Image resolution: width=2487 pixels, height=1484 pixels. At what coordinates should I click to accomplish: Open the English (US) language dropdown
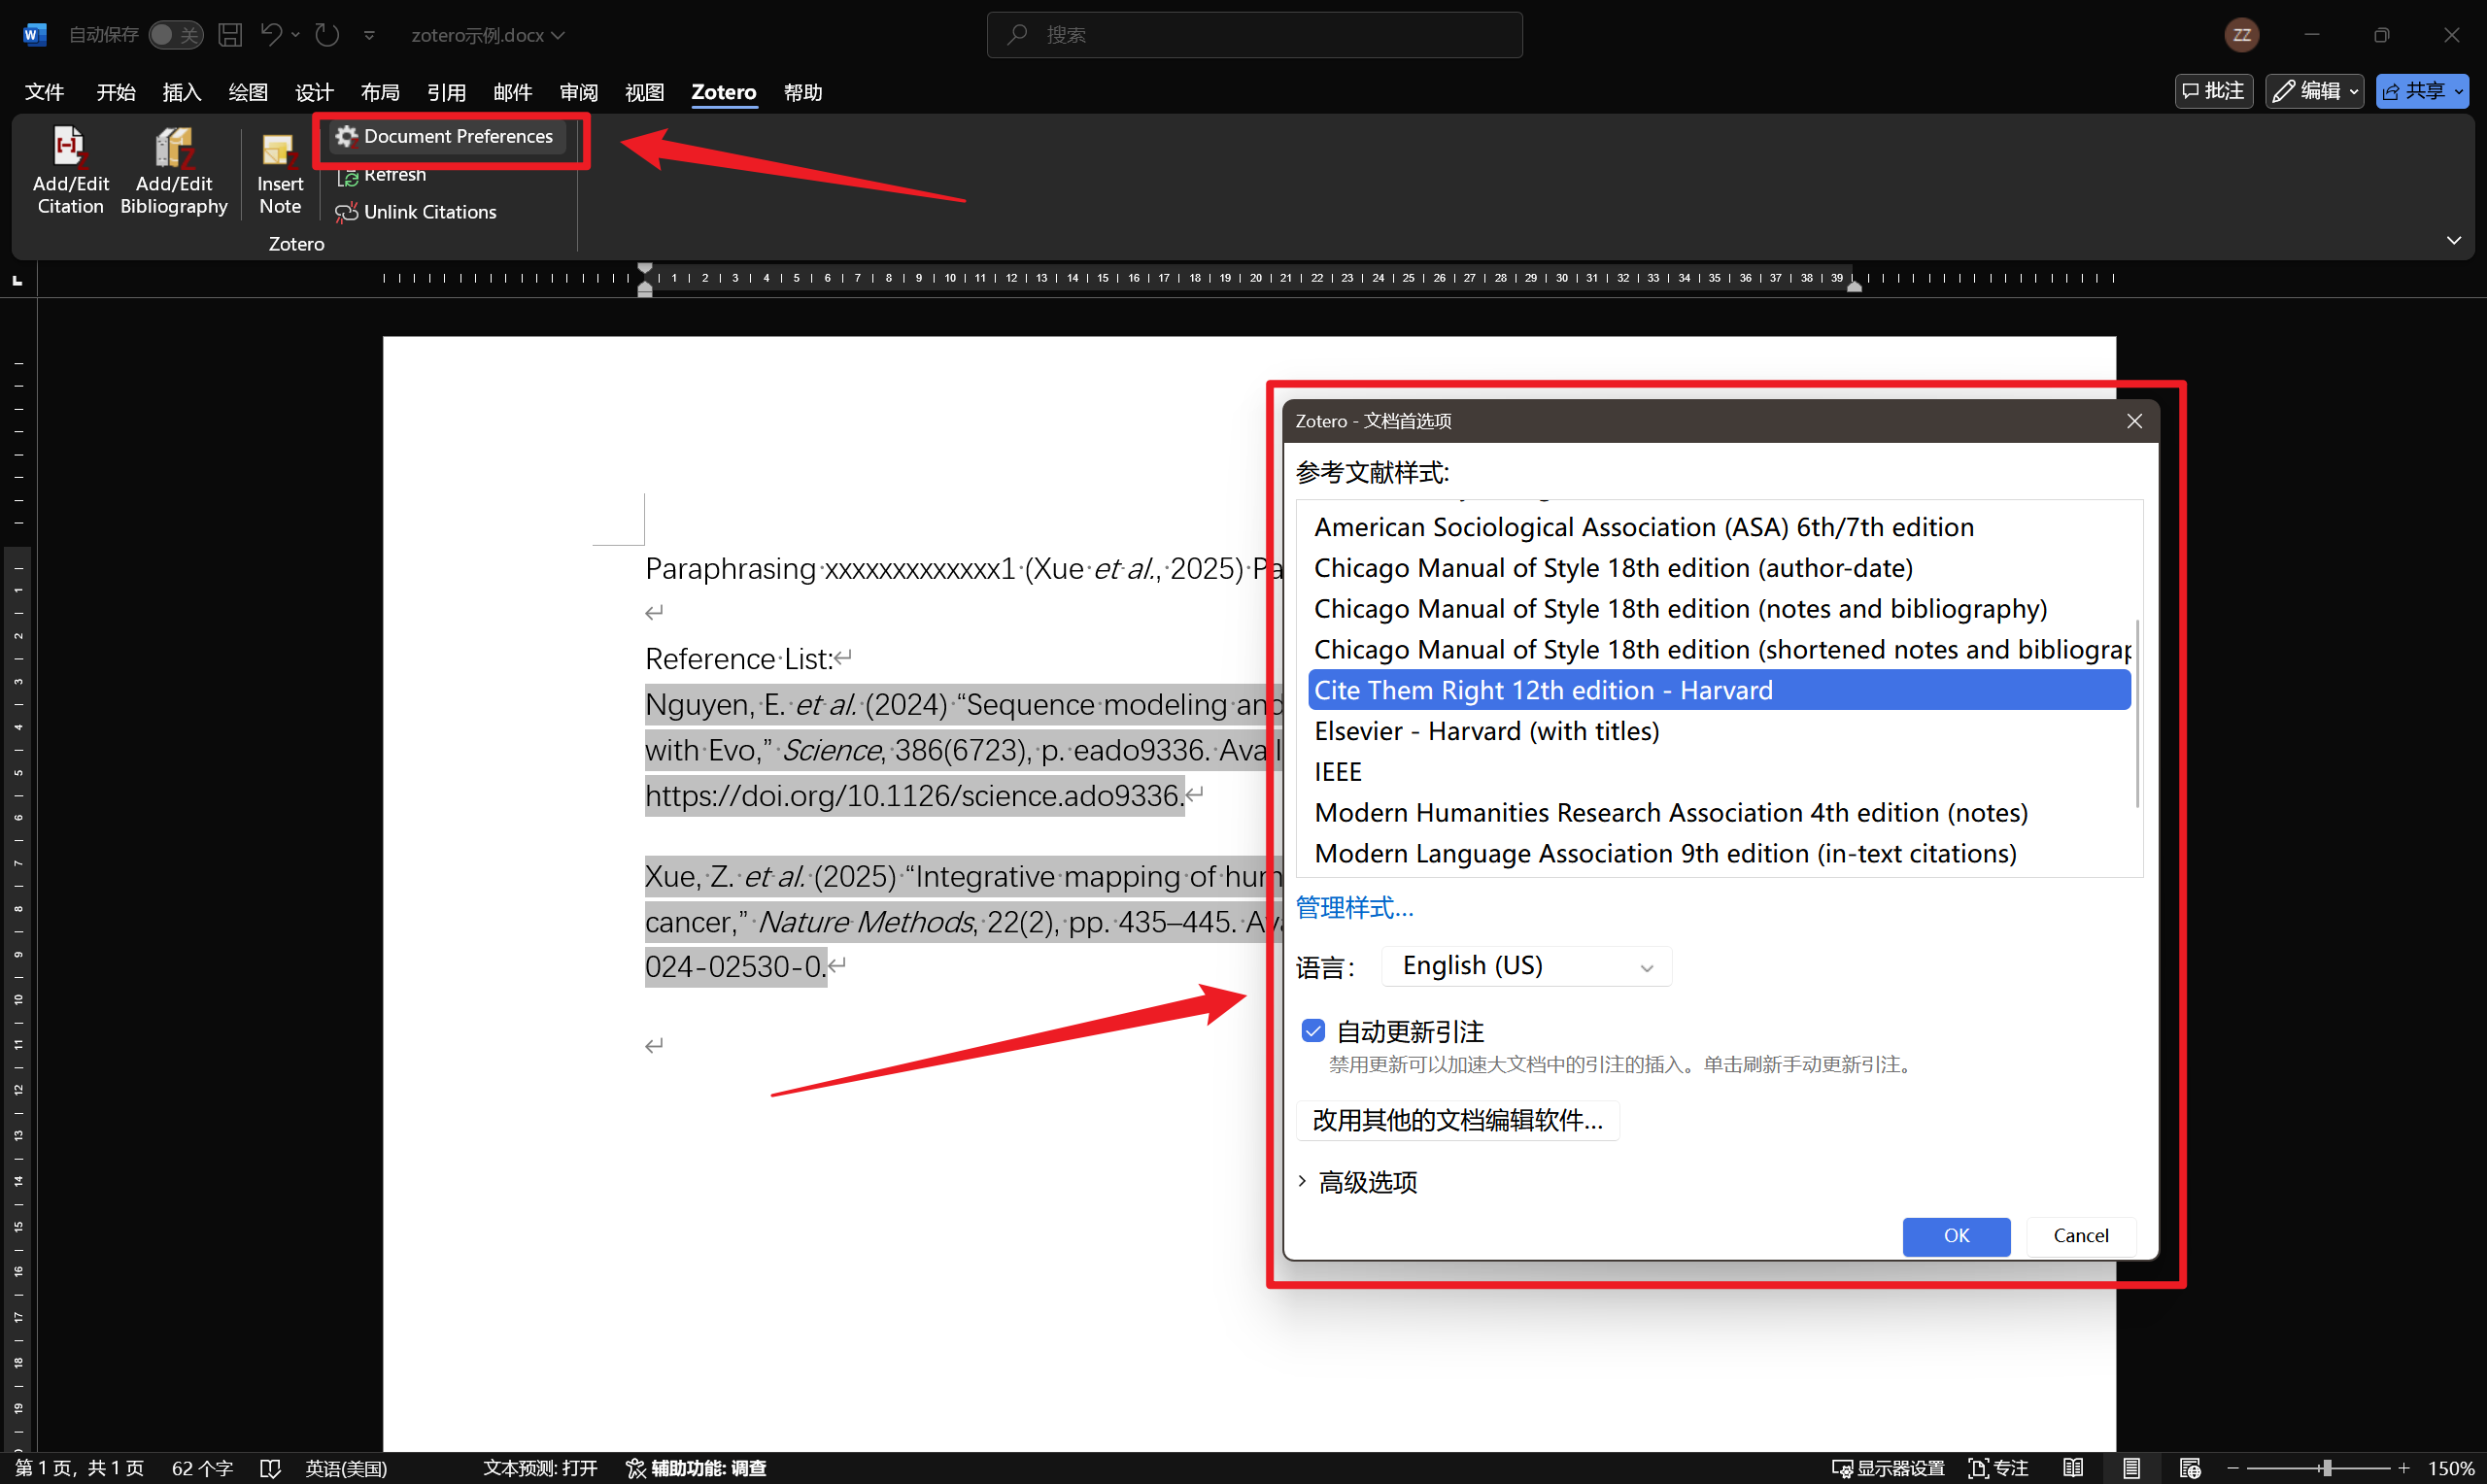pyautogui.click(x=1525, y=966)
